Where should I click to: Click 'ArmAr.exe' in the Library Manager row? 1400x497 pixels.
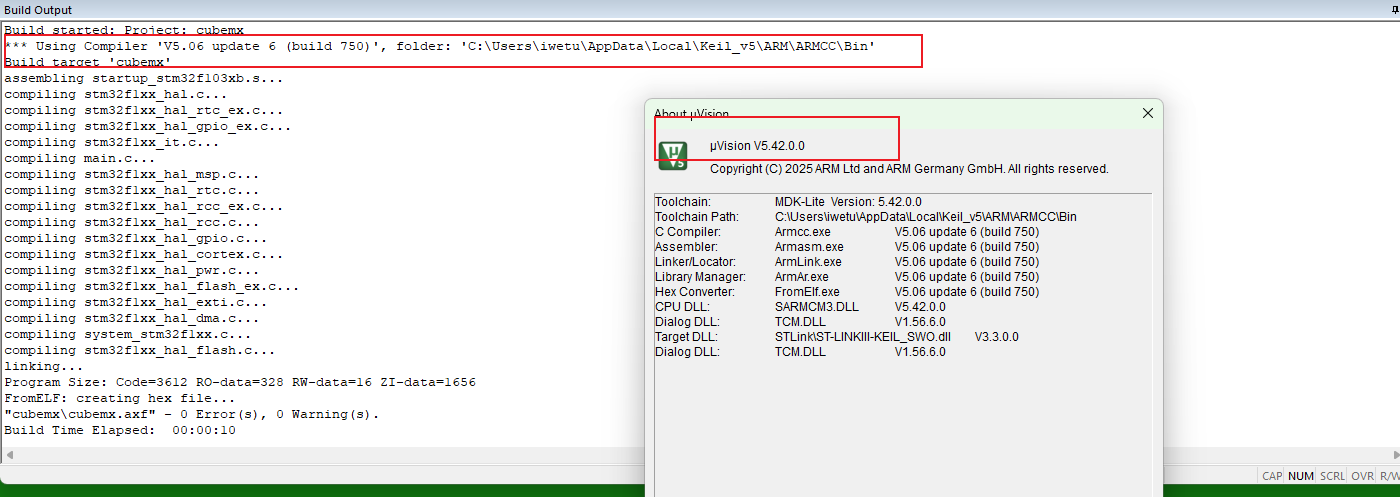click(802, 276)
